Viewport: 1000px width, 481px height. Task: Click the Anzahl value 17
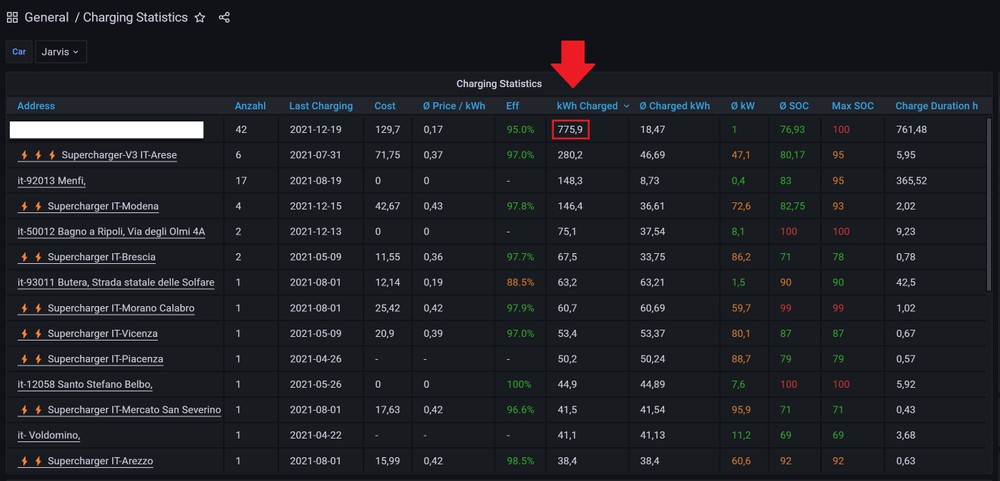pyautogui.click(x=240, y=181)
